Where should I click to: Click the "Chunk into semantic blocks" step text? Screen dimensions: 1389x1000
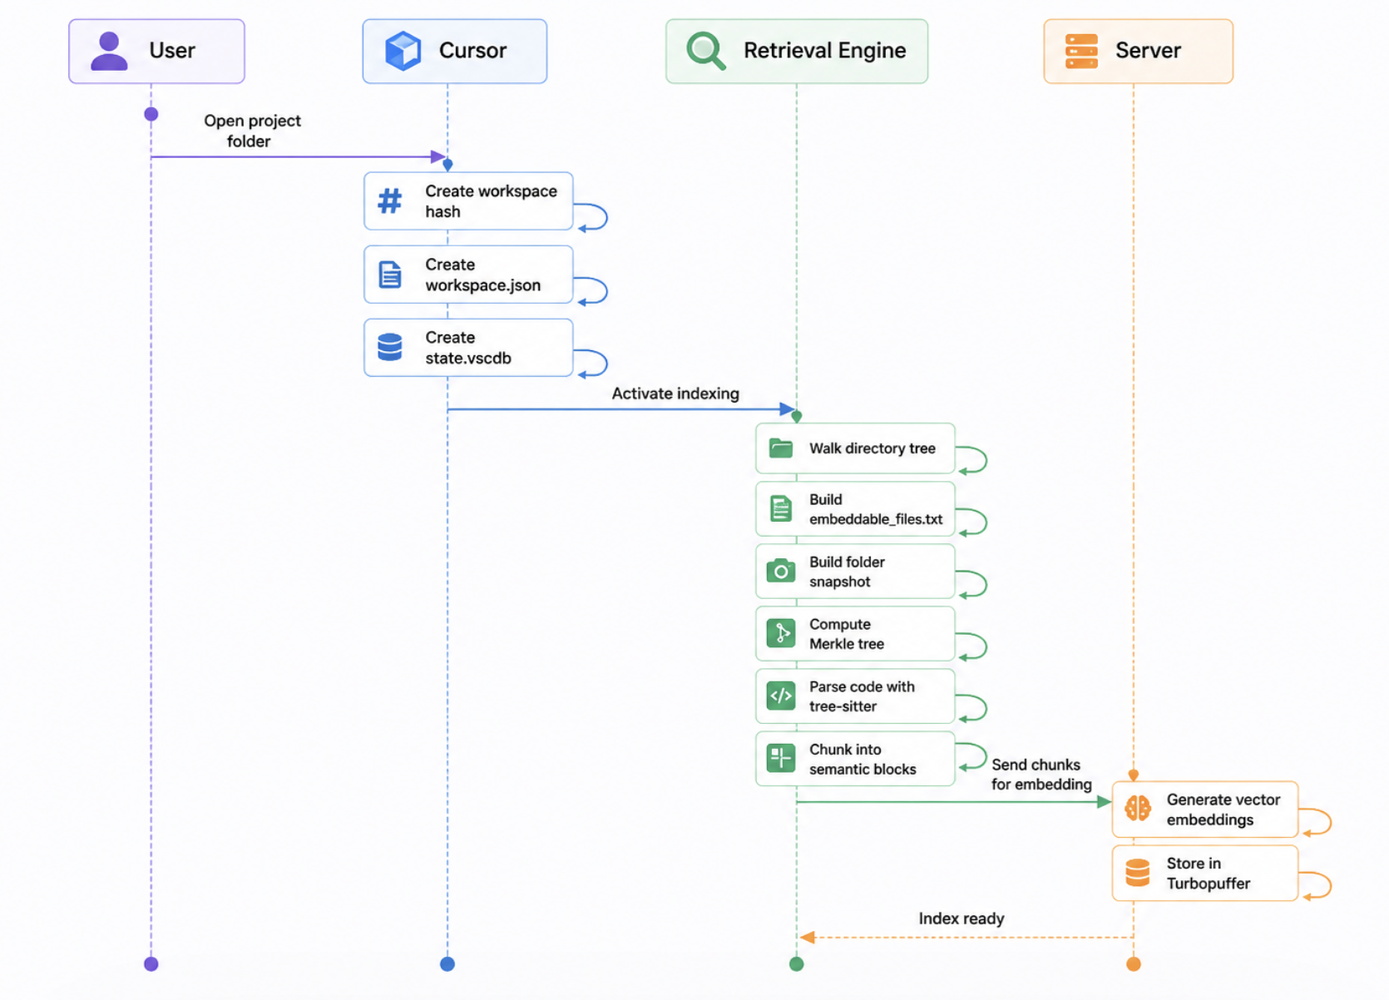click(863, 759)
